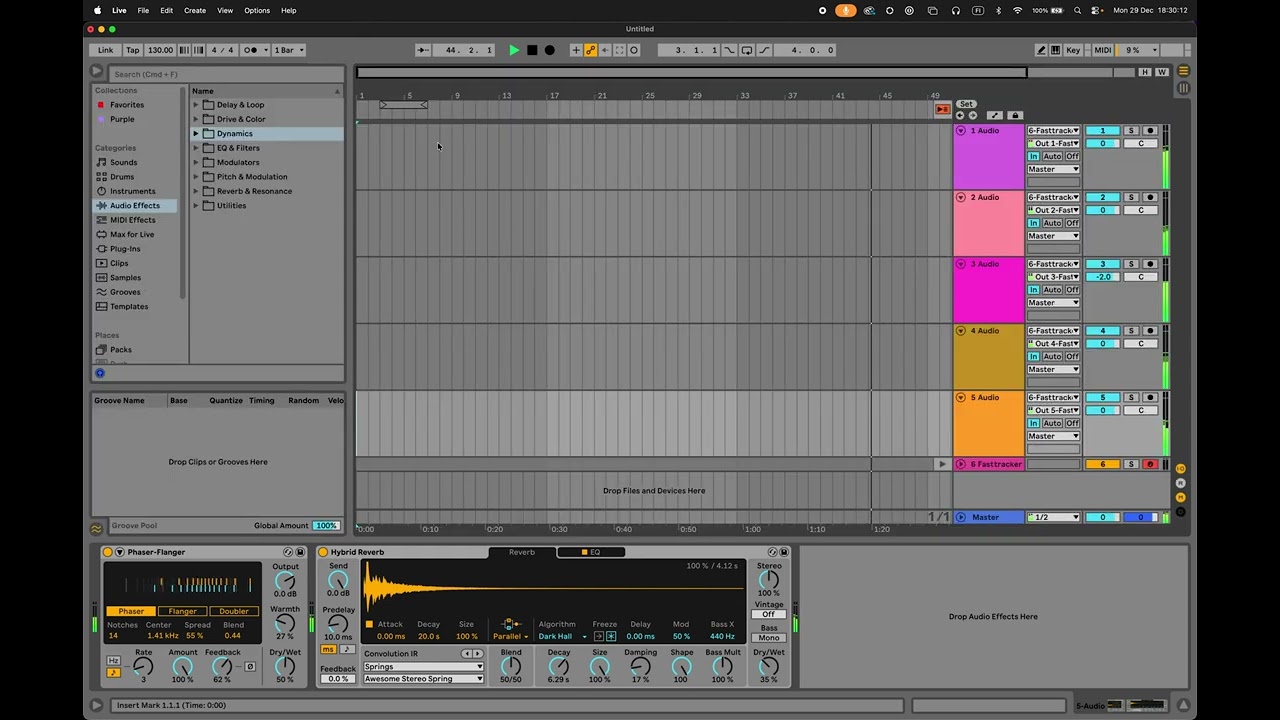Screen dimensions: 1280x720
Task: Click the Key map mode button
Action: (1073, 50)
